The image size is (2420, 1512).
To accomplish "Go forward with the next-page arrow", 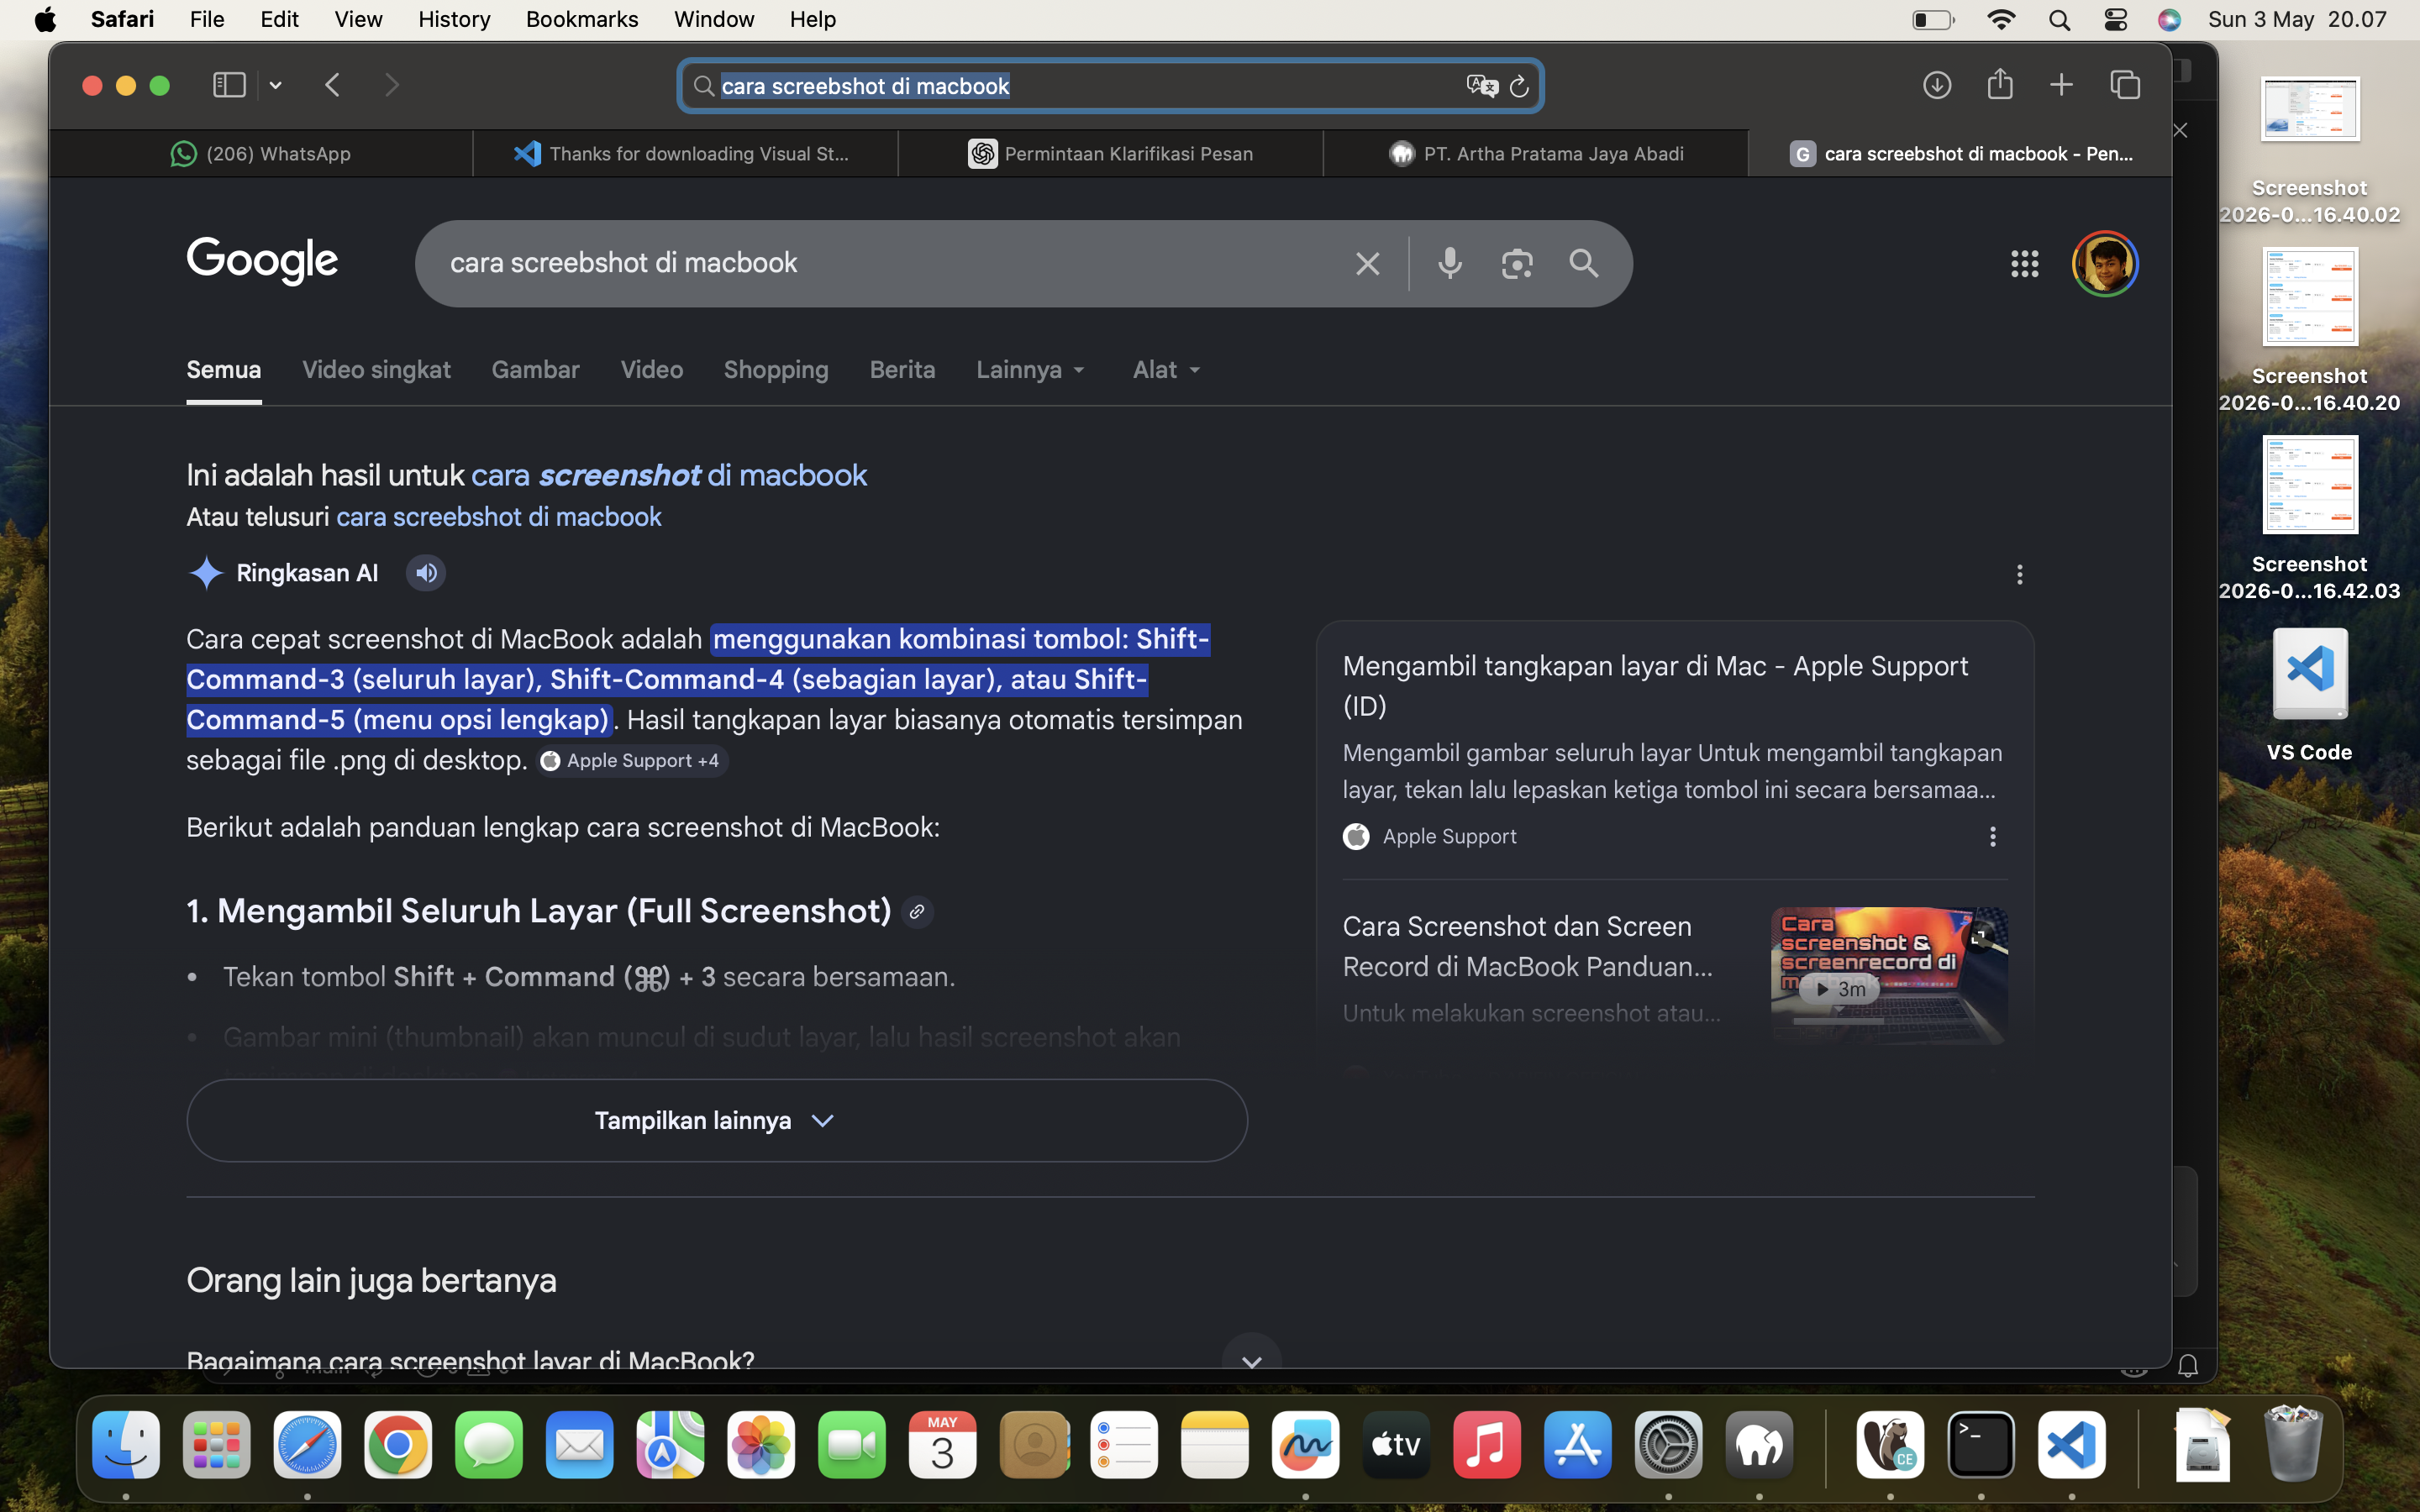I will point(391,85).
